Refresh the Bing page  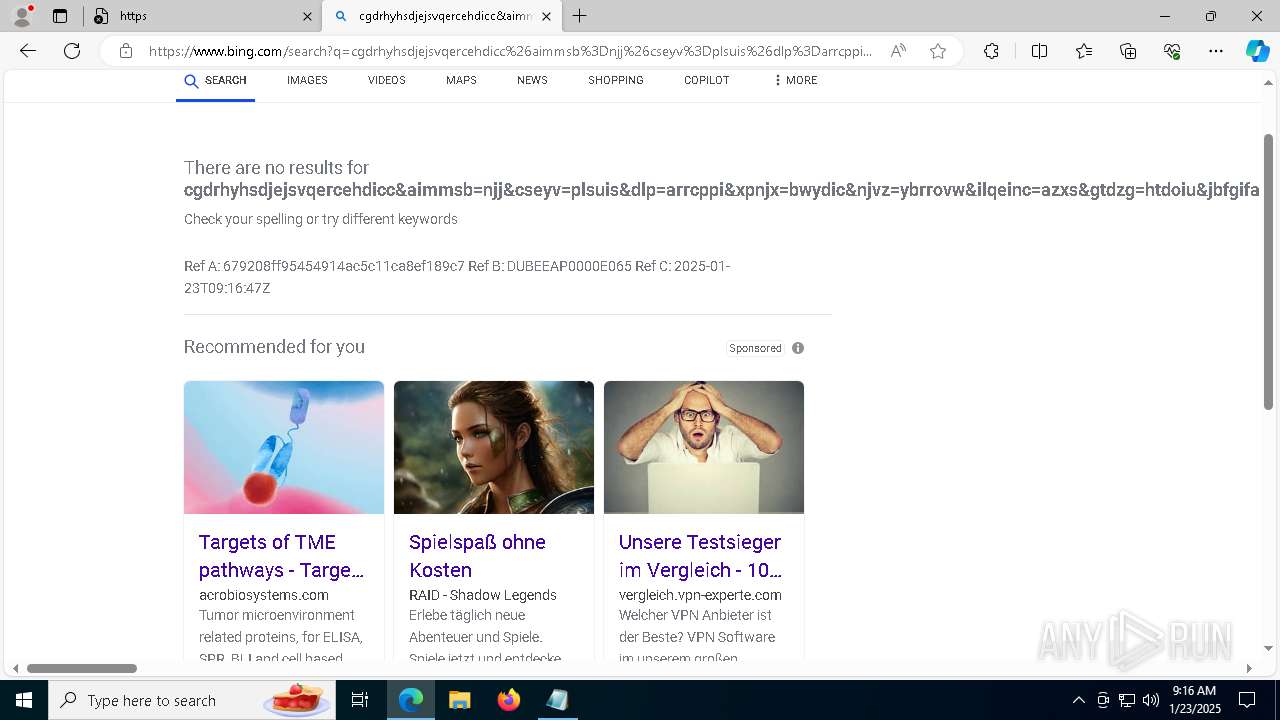pyautogui.click(x=72, y=51)
